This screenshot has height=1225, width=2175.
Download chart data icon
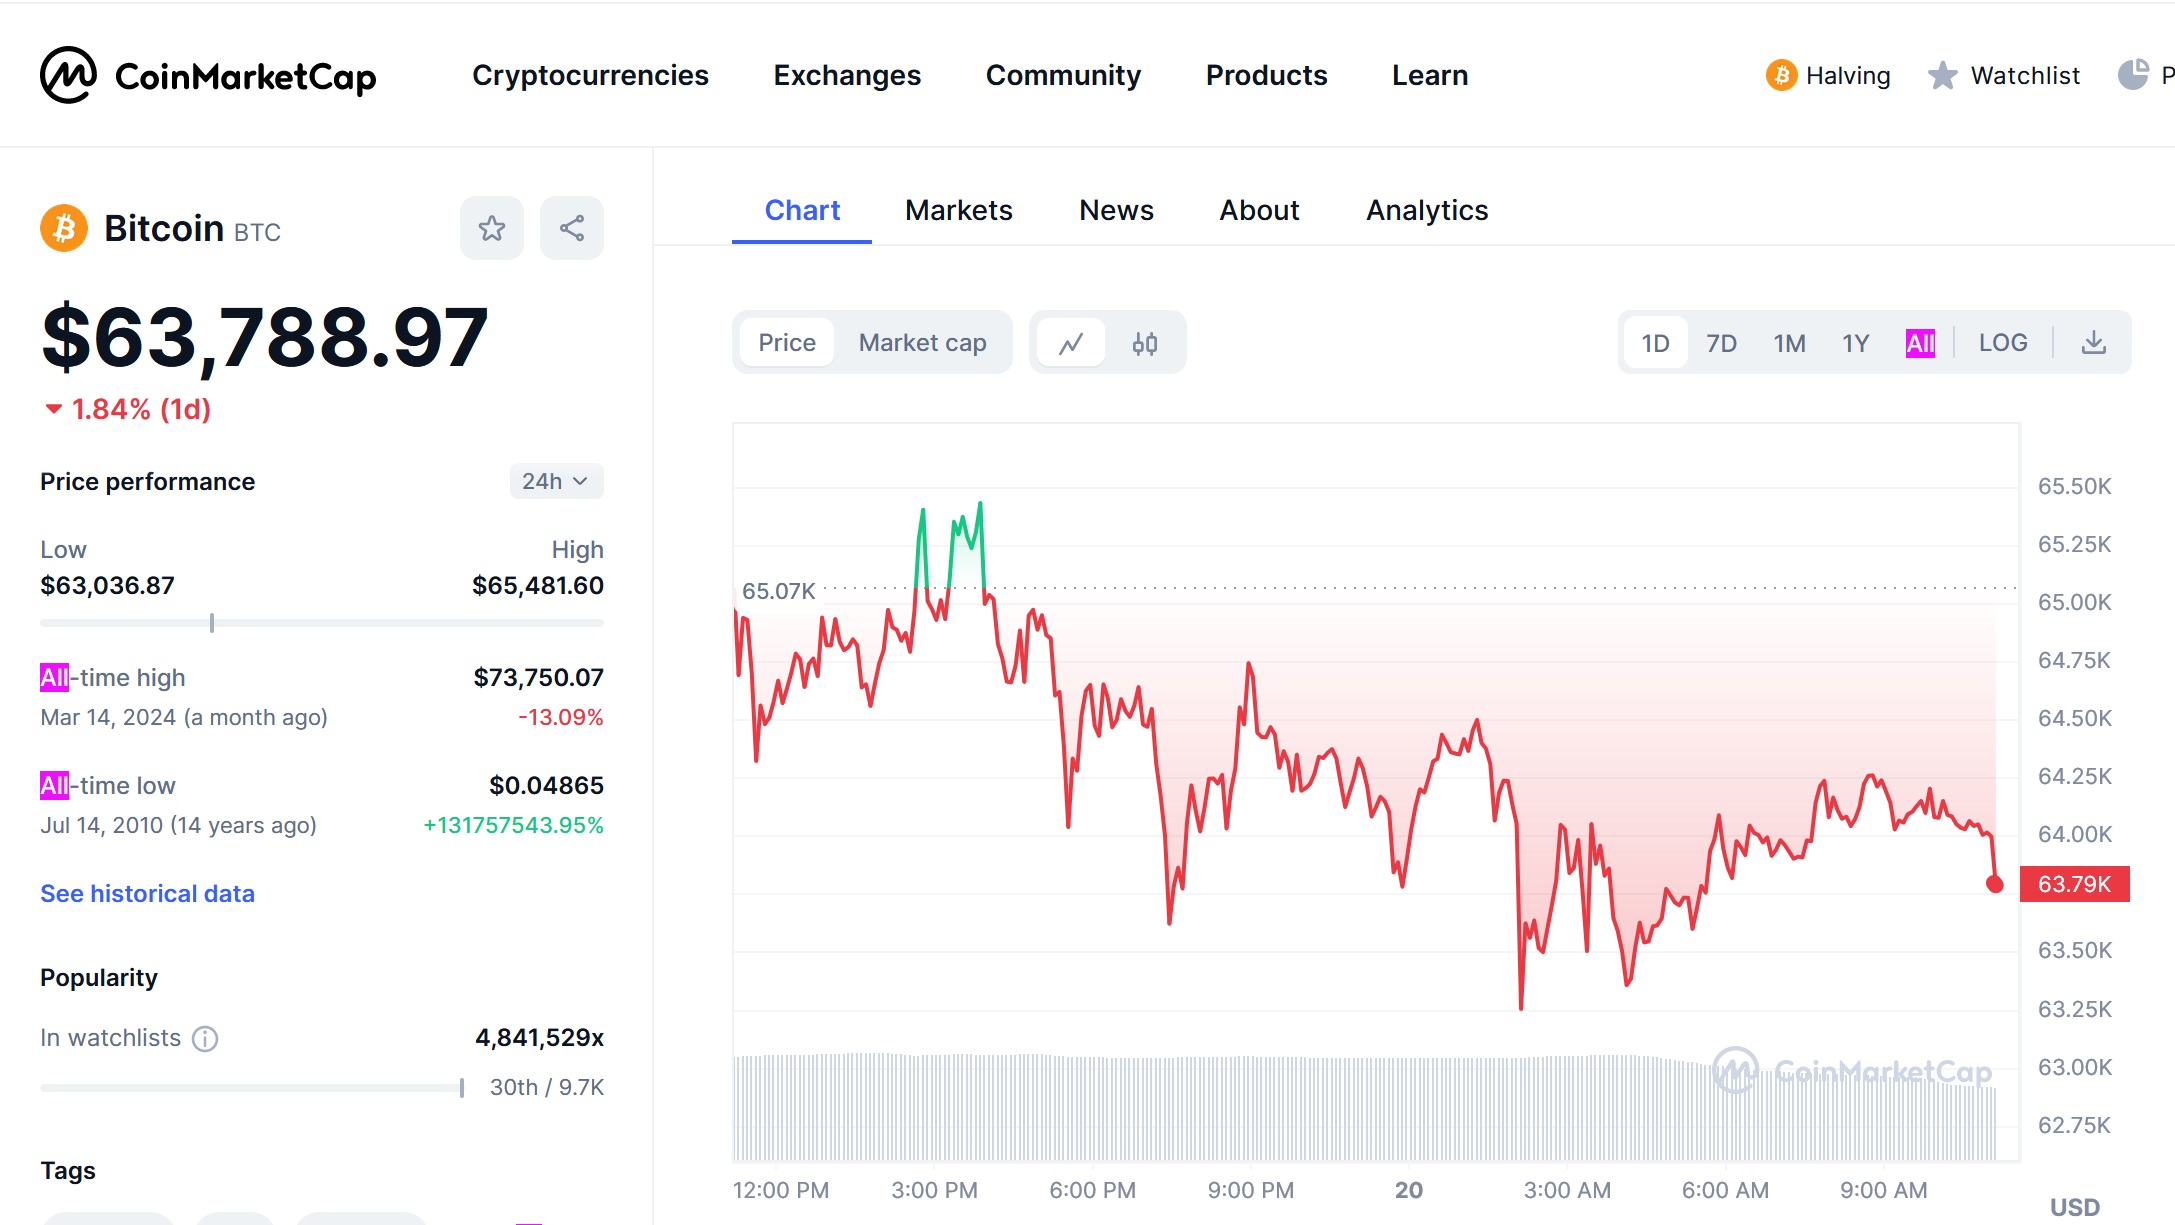pos(2093,343)
